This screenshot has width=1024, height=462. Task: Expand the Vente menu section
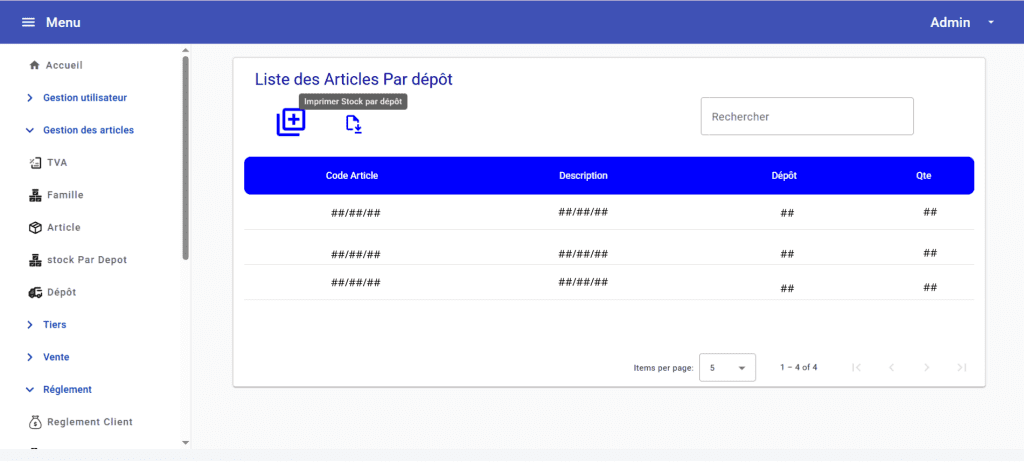pyautogui.click(x=30, y=357)
